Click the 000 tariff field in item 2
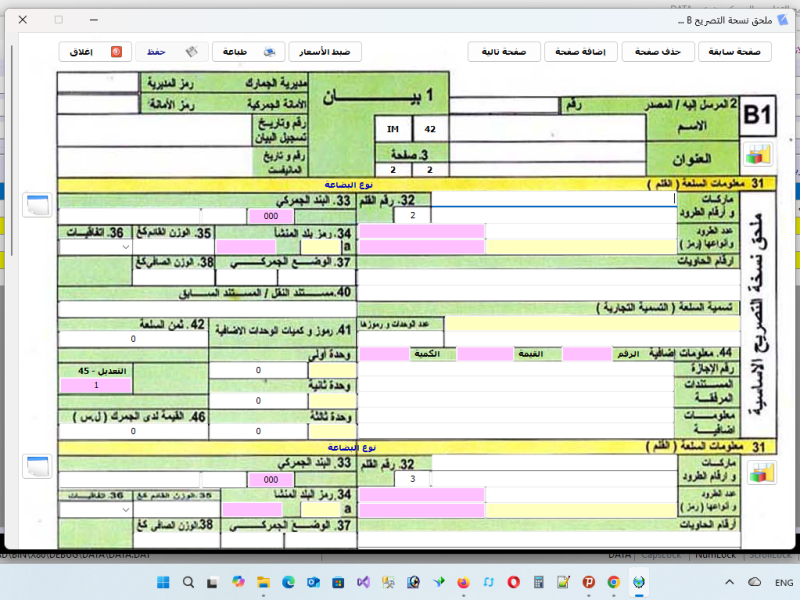The width and height of the screenshot is (800, 600). [271, 216]
